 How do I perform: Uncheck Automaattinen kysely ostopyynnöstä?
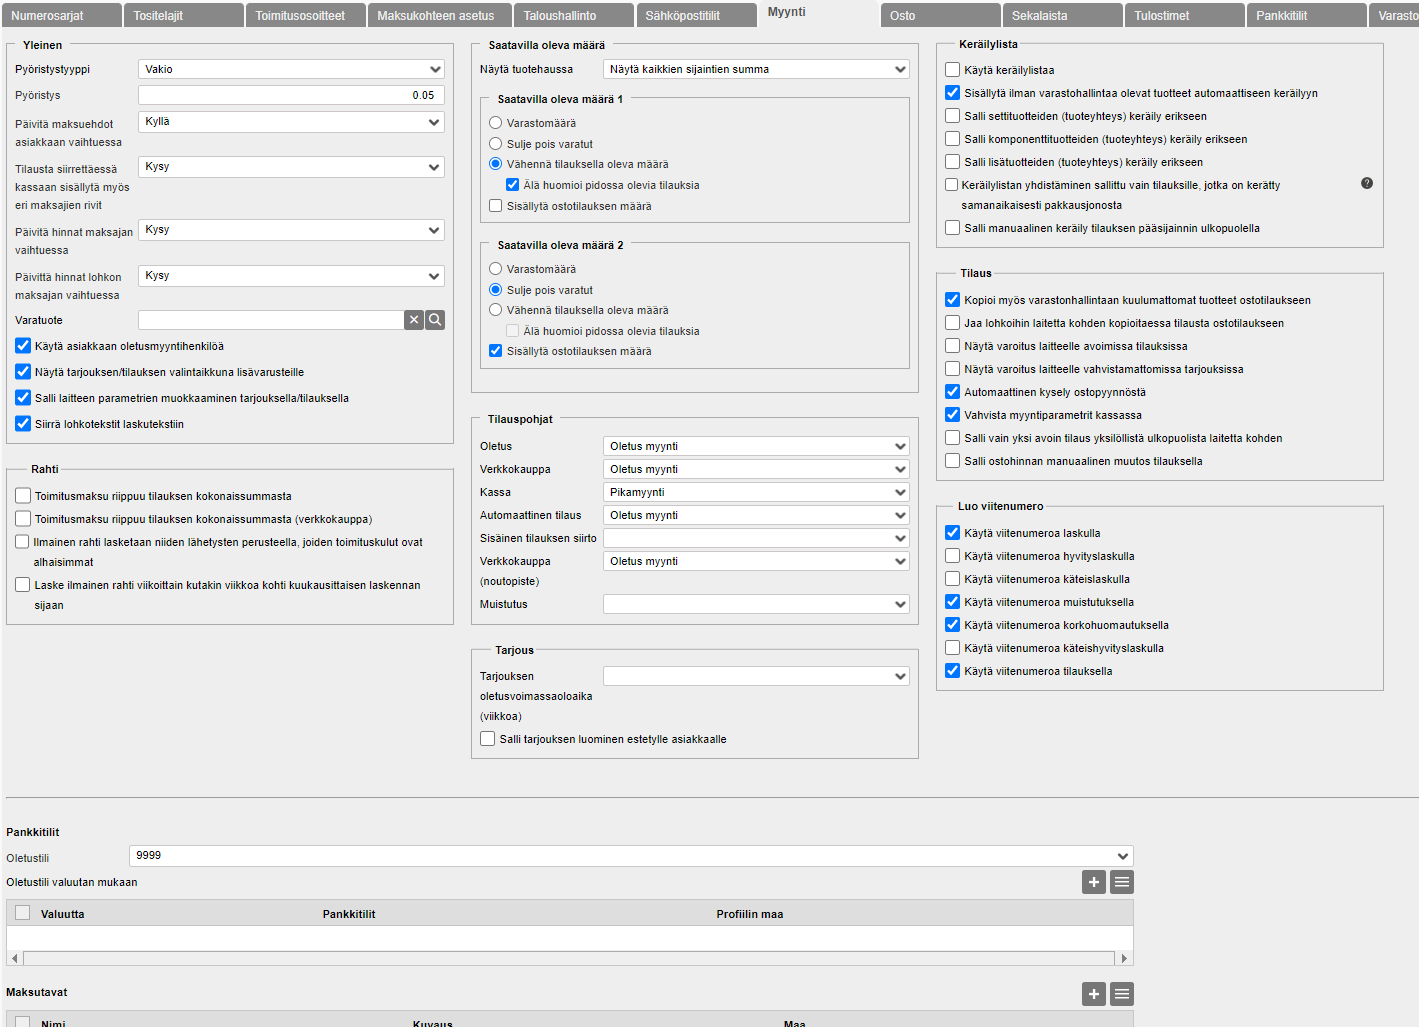pos(953,392)
